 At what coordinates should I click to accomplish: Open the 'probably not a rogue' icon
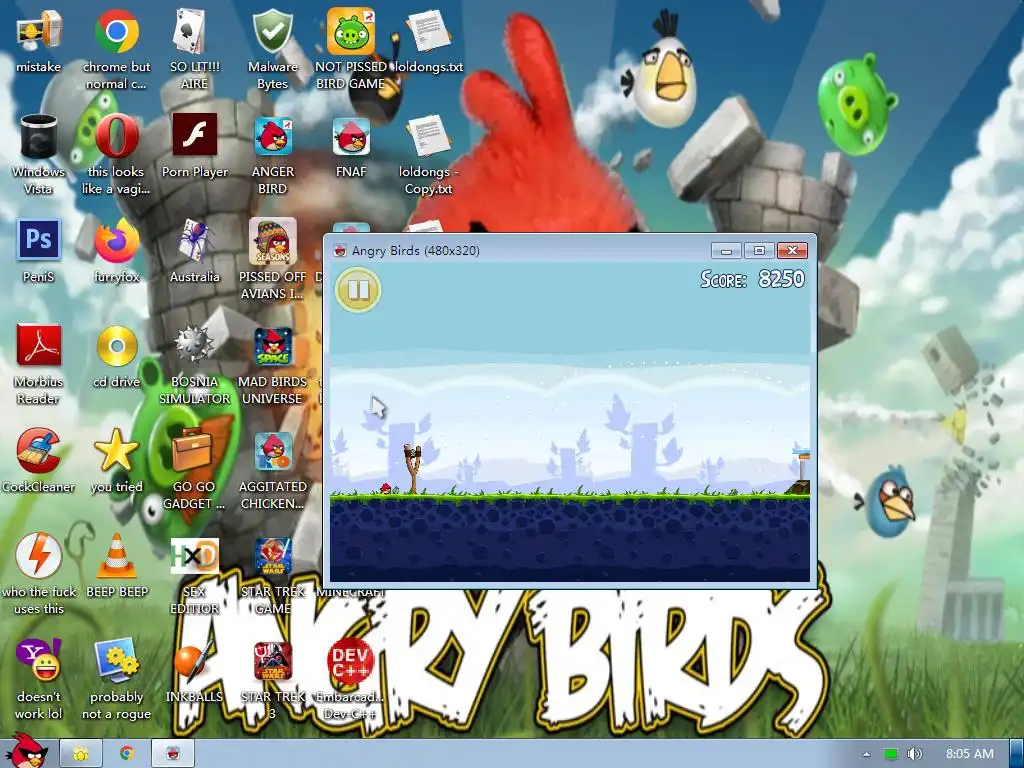(x=118, y=660)
